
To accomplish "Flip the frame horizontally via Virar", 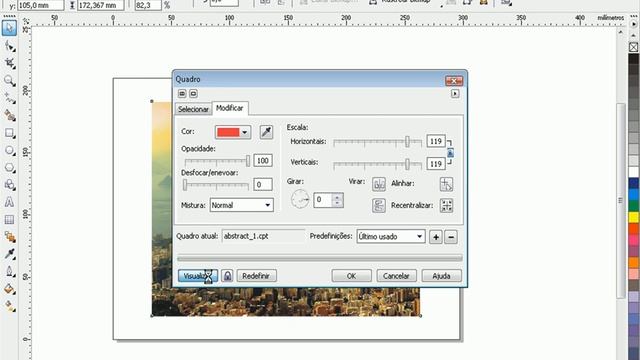I will [379, 184].
